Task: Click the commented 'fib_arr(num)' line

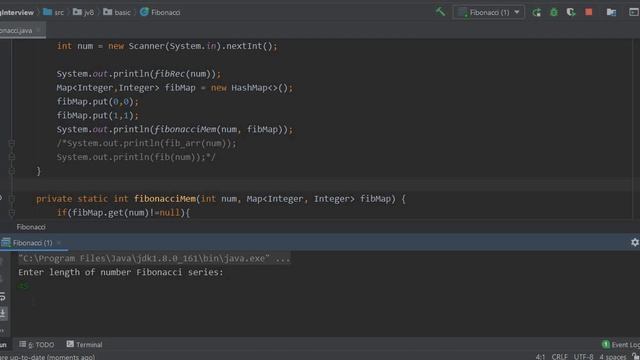Action: (x=147, y=143)
